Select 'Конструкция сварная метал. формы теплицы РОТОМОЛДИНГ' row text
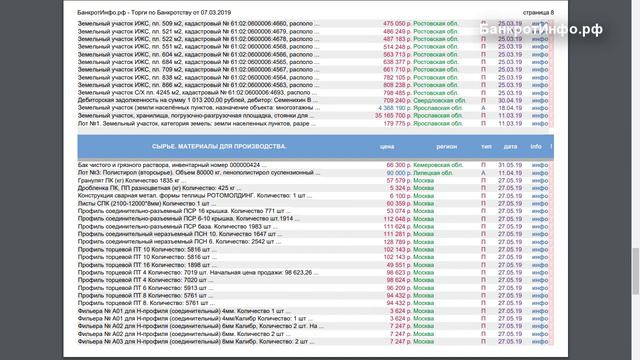Image resolution: width=640 pixels, height=360 pixels. point(195,196)
